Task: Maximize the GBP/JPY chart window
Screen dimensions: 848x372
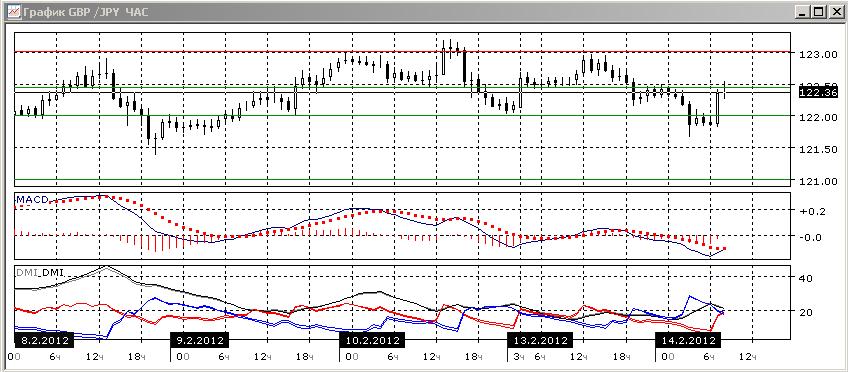Action: tap(818, 11)
